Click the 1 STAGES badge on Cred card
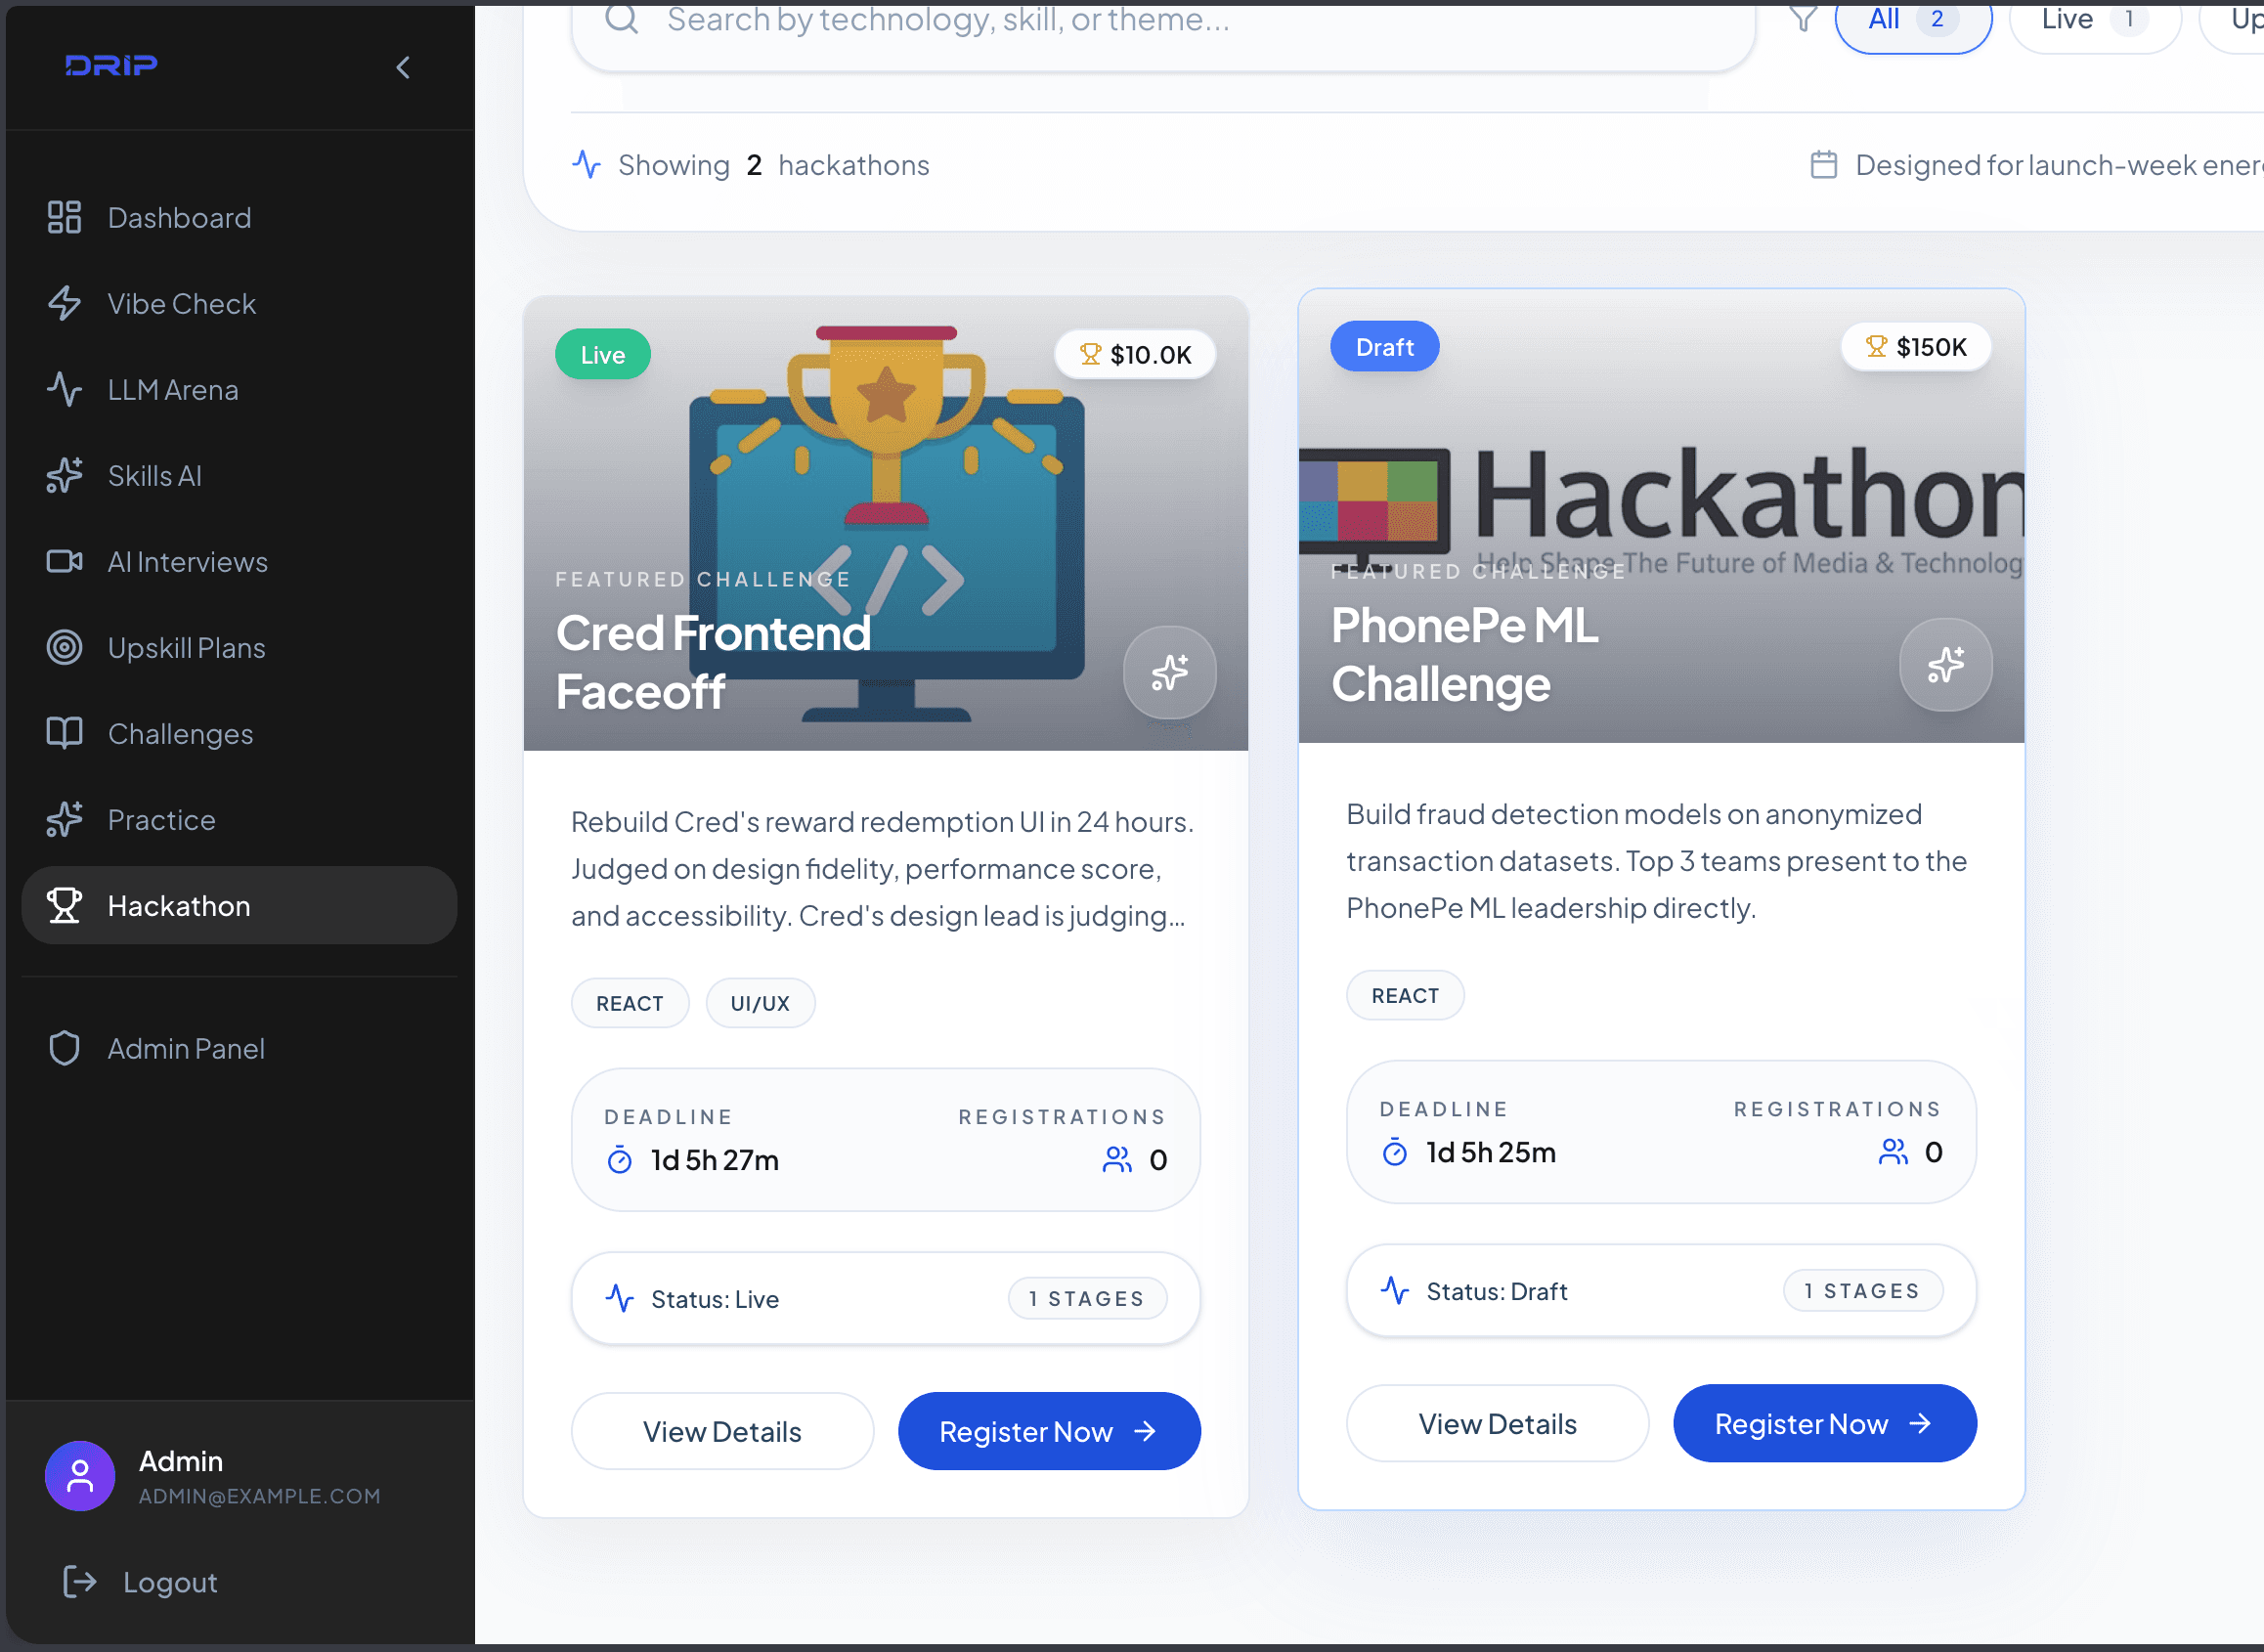Viewport: 2264px width, 1652px height. coord(1087,1299)
